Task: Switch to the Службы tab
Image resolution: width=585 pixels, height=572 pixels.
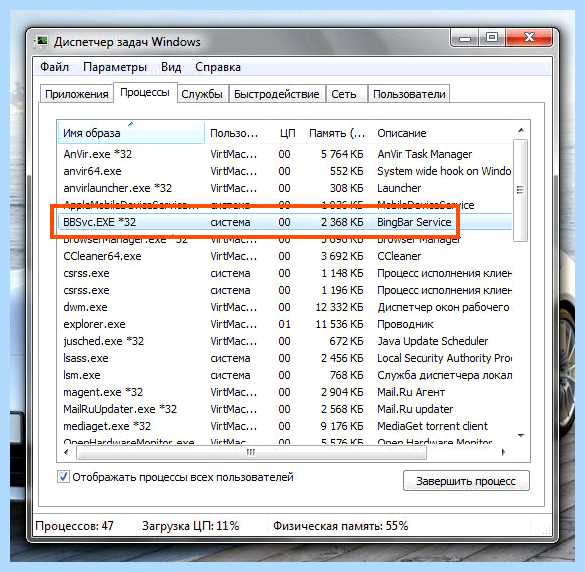Action: (202, 94)
